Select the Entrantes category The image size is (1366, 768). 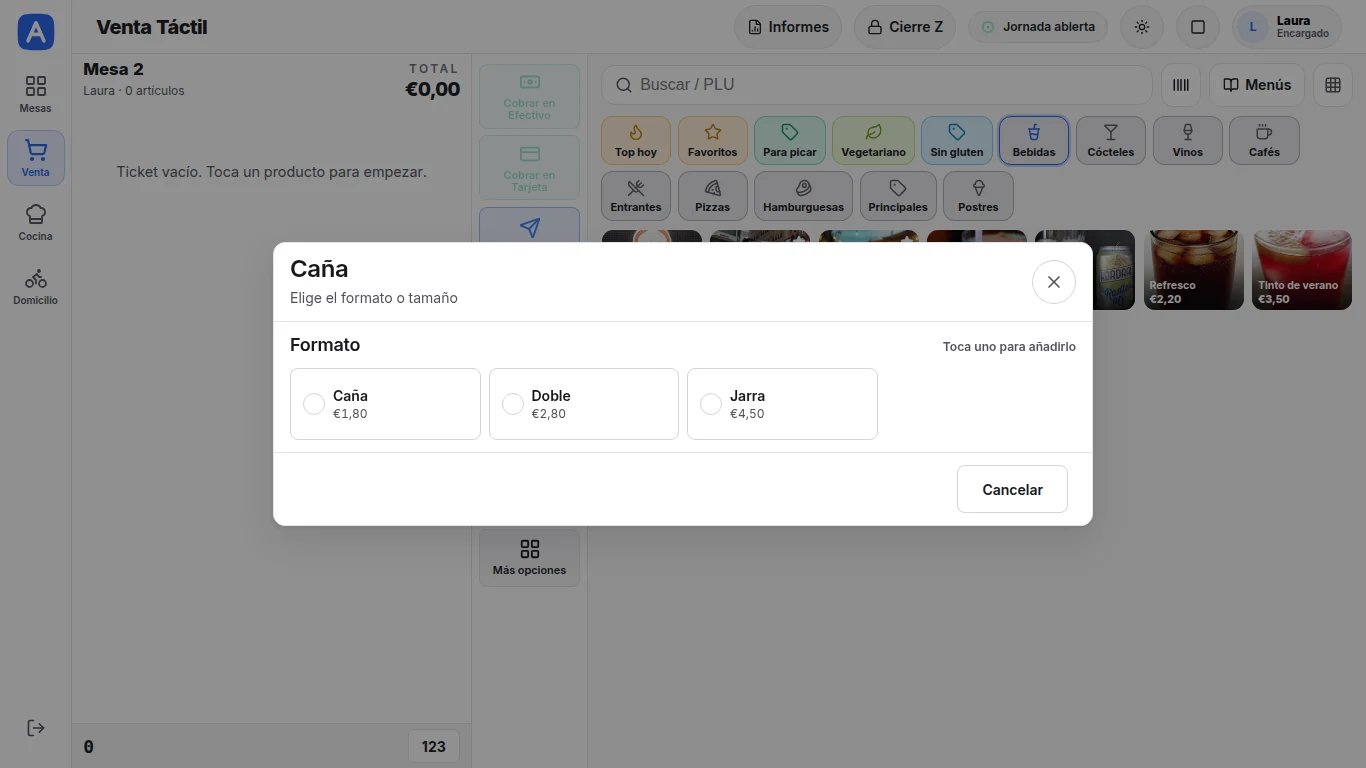click(x=636, y=195)
